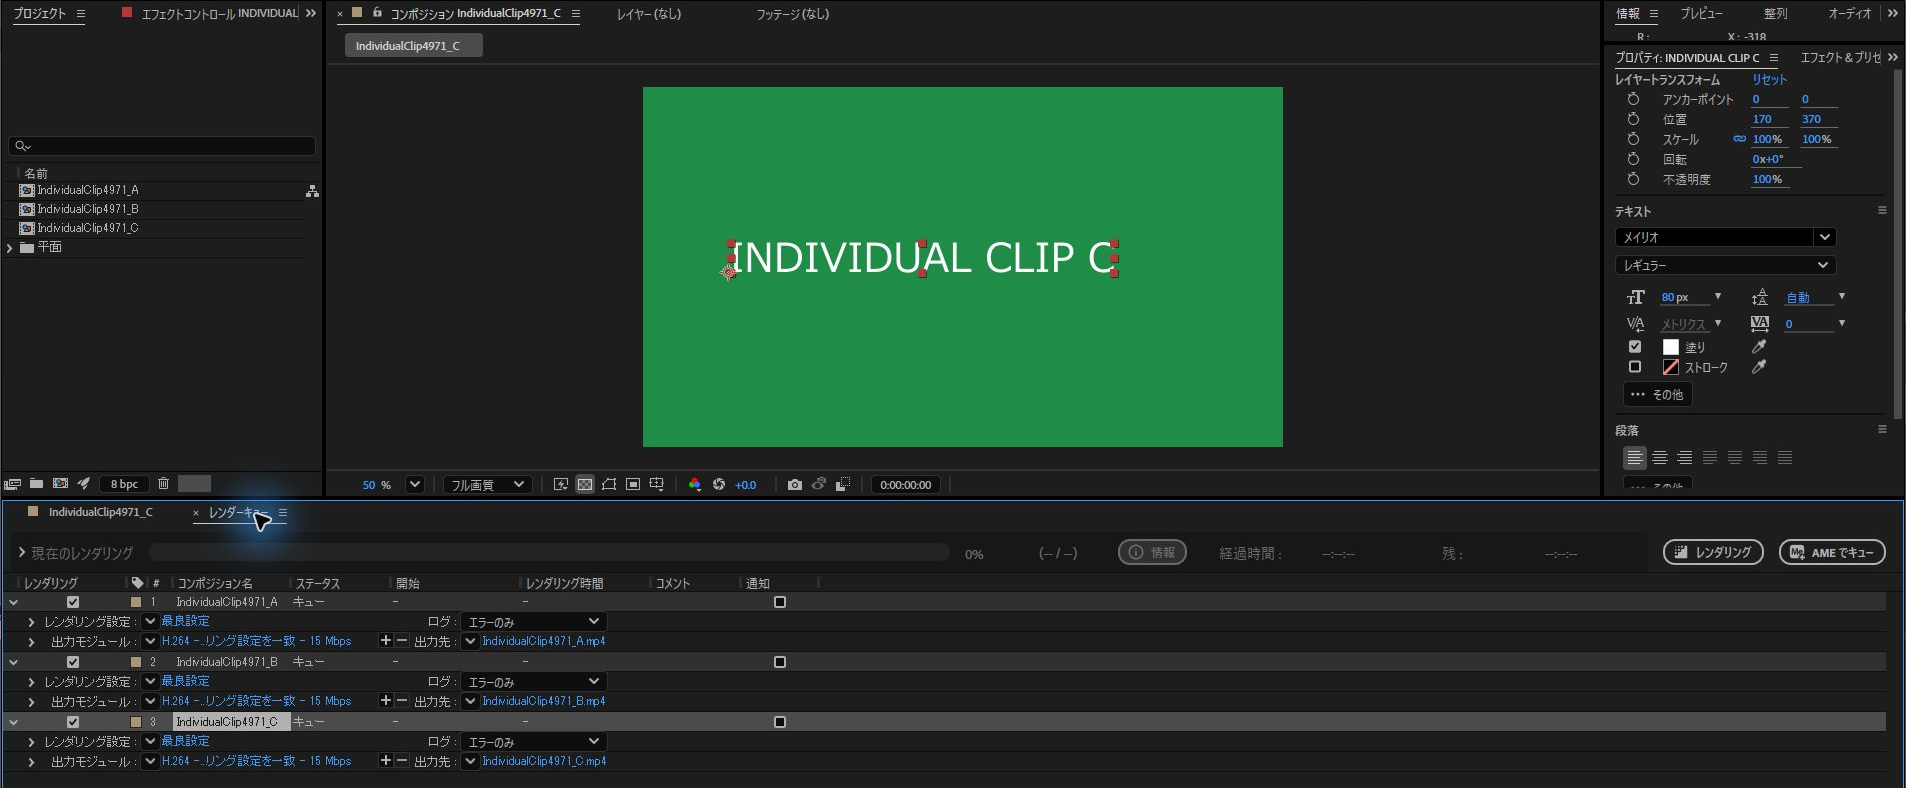Set paragraph to center align
Viewport: 1906px width, 788px height.
(x=1660, y=458)
